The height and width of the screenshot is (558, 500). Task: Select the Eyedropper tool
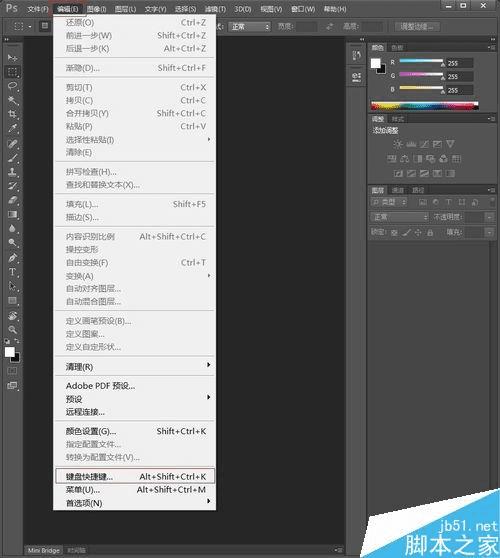pyautogui.click(x=12, y=129)
